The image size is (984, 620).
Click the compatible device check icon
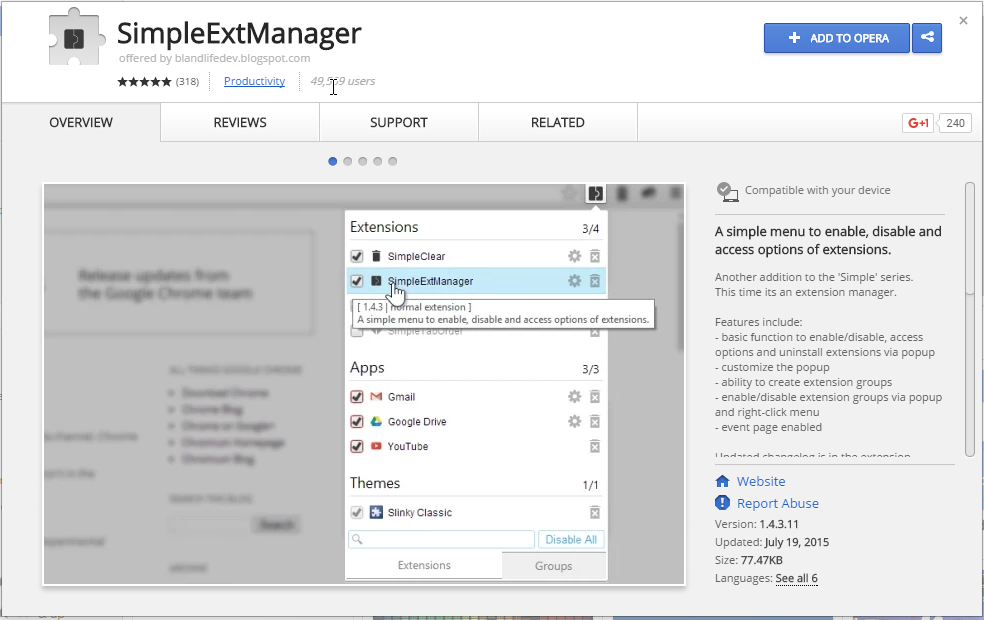click(727, 191)
